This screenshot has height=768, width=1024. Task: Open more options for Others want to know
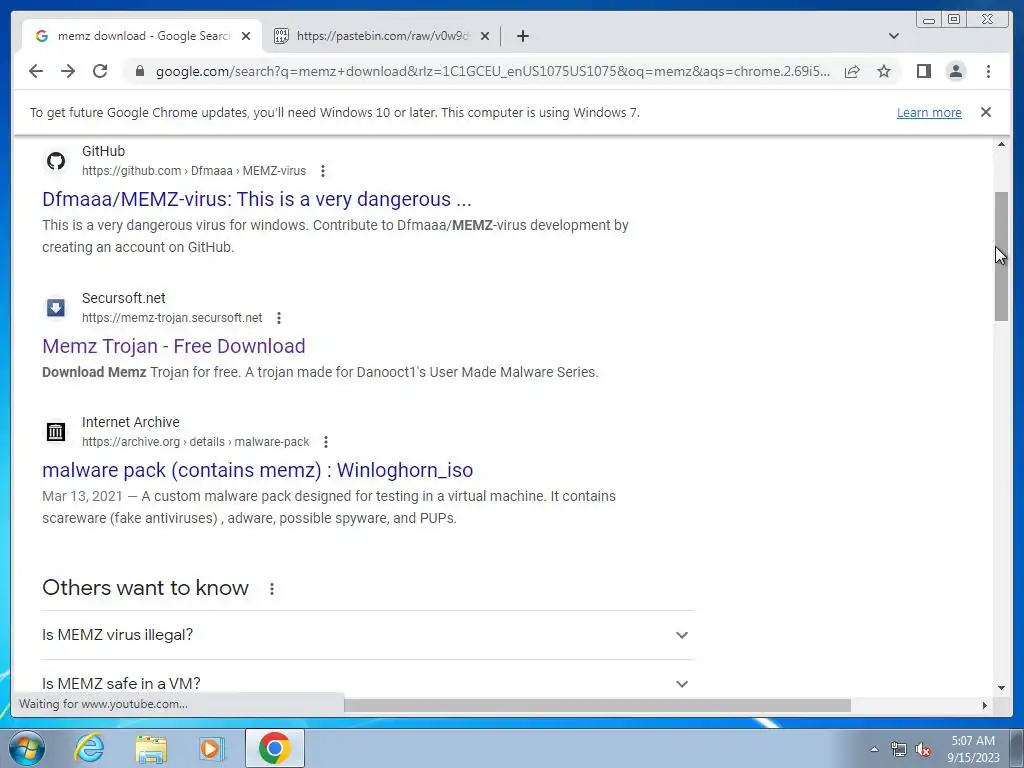272,588
